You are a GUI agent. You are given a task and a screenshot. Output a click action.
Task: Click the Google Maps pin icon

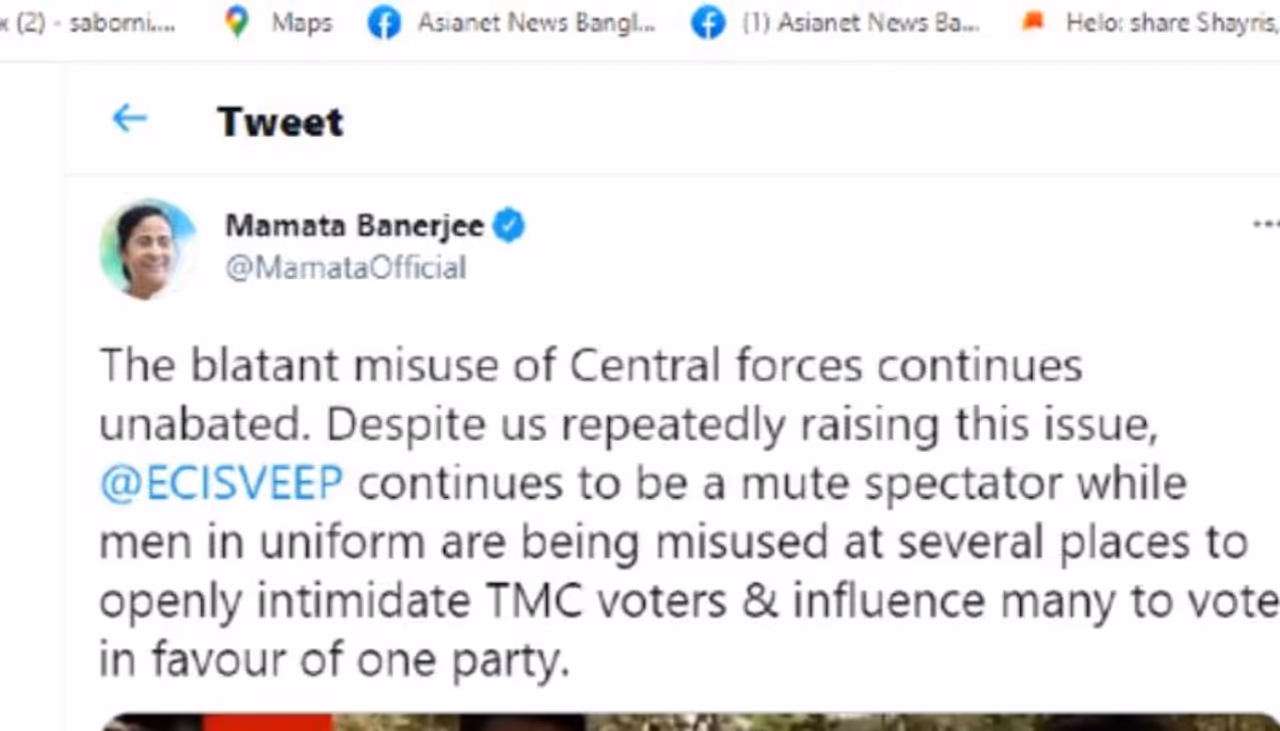tap(237, 22)
